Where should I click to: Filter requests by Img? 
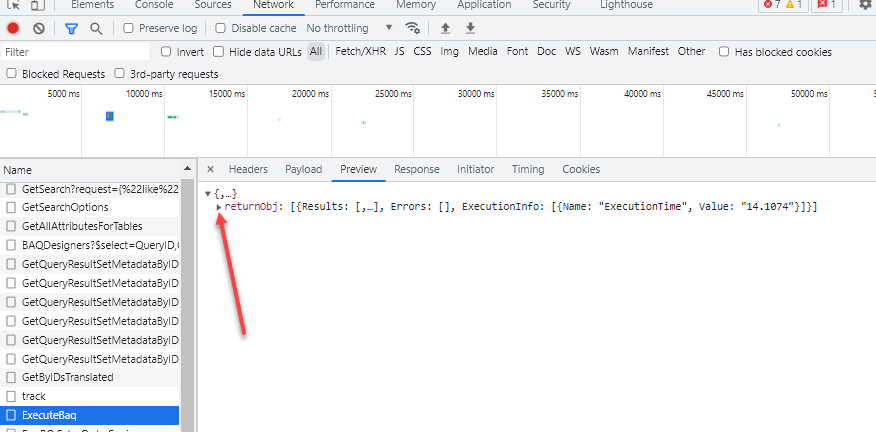pyautogui.click(x=449, y=51)
